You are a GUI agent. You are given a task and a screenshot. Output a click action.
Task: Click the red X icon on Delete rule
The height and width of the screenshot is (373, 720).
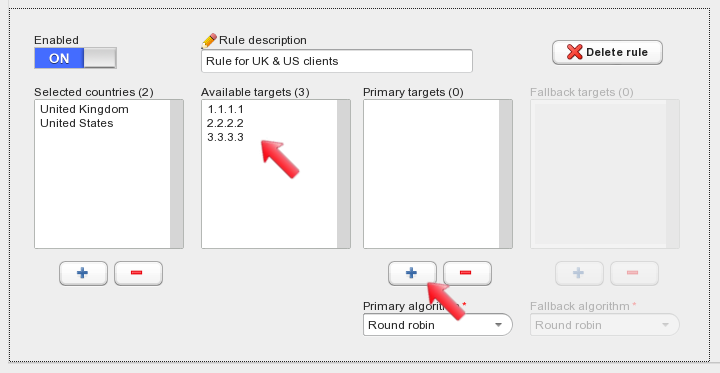(574, 52)
